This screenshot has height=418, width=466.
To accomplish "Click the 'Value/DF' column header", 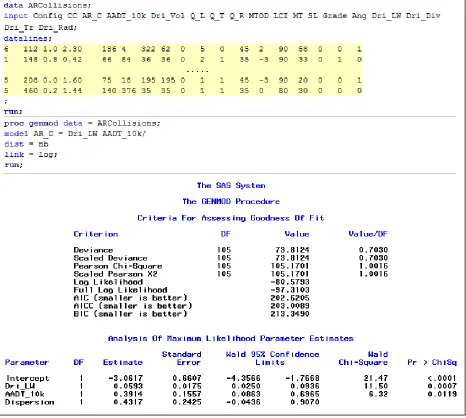I will point(368,234).
